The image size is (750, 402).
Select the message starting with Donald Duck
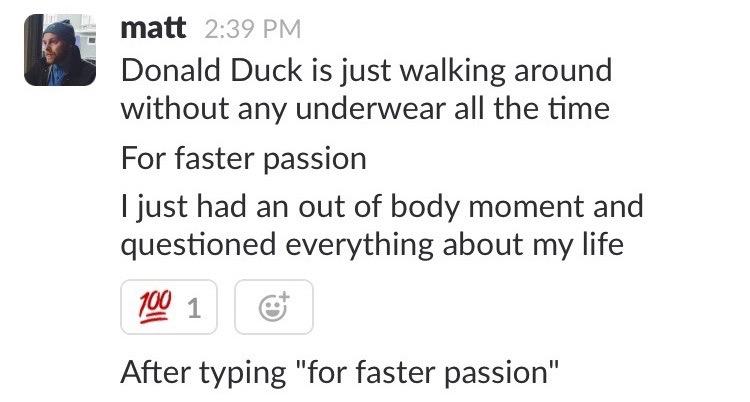coord(366,73)
